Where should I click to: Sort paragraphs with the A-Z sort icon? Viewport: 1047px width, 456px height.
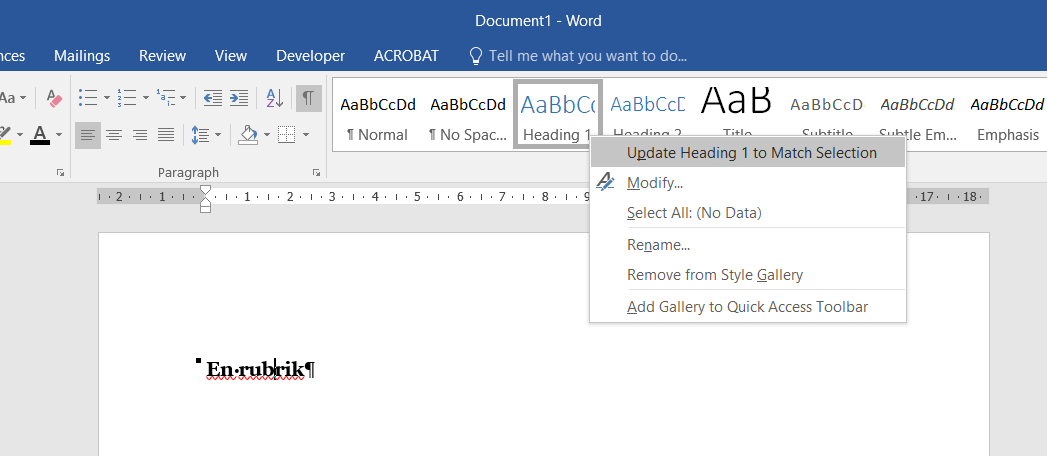pos(274,98)
